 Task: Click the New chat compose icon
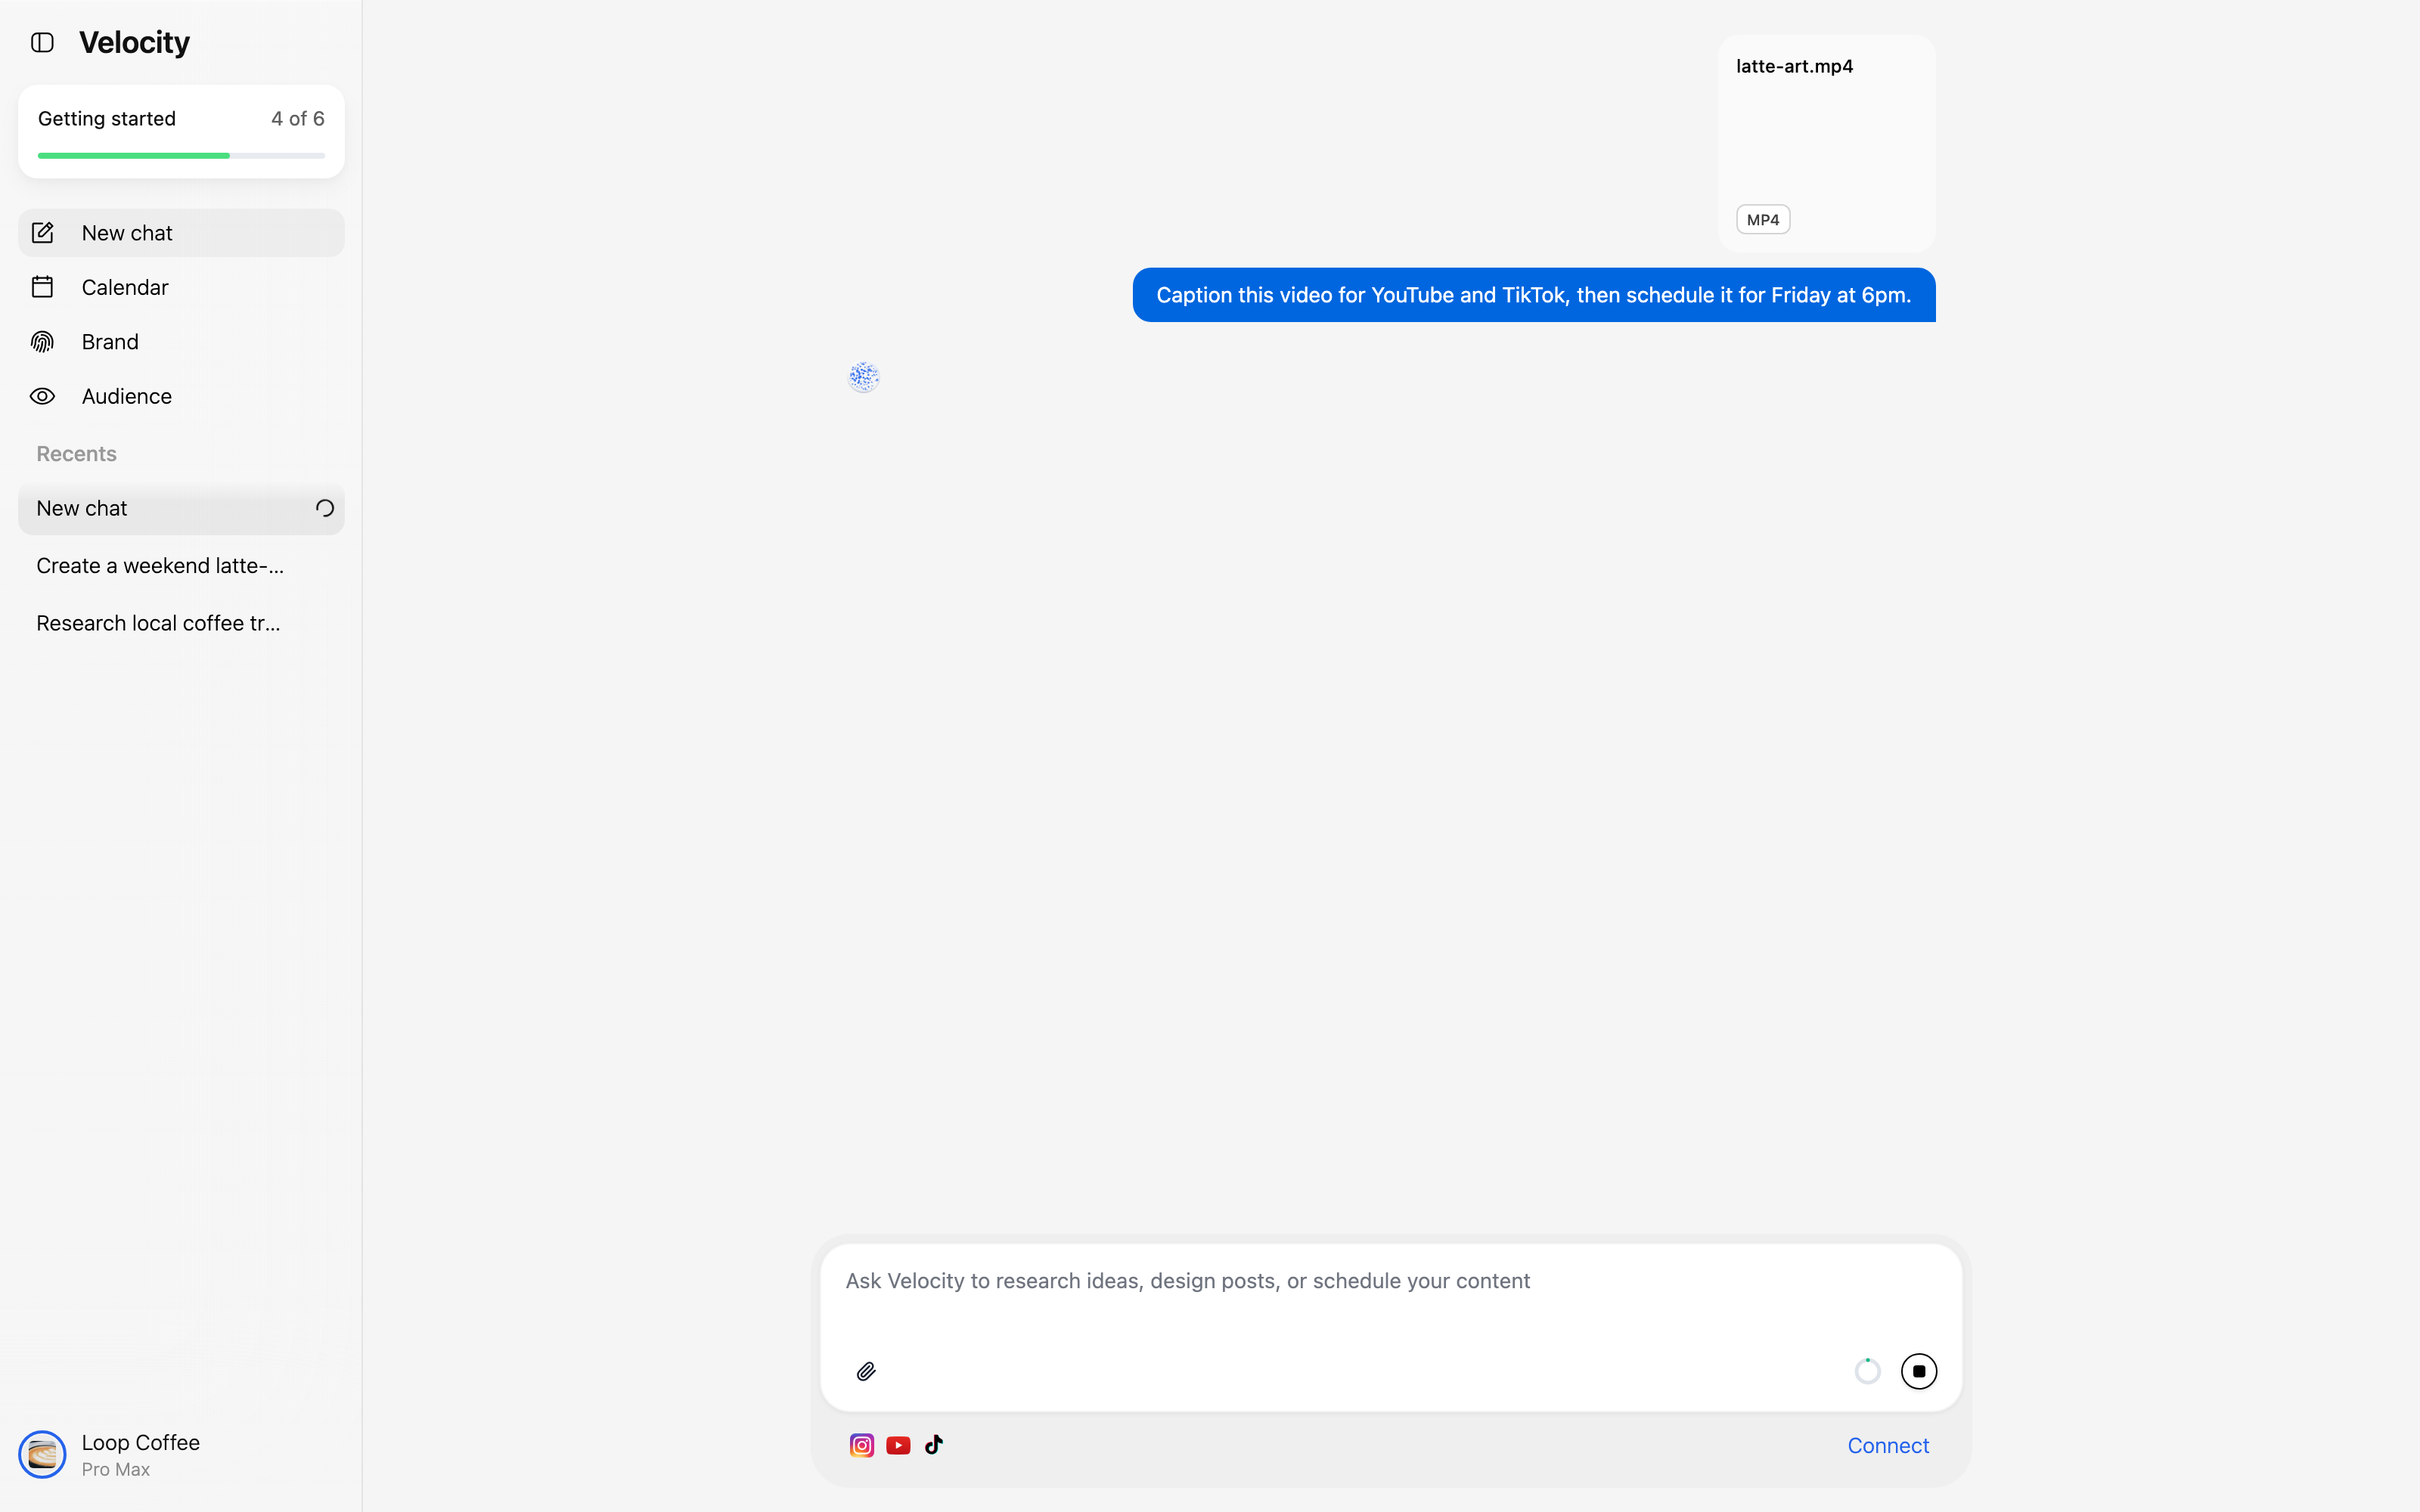pos(42,233)
